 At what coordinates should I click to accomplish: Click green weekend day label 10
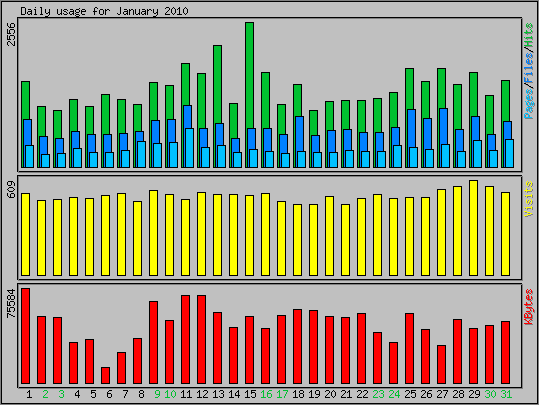click(170, 394)
